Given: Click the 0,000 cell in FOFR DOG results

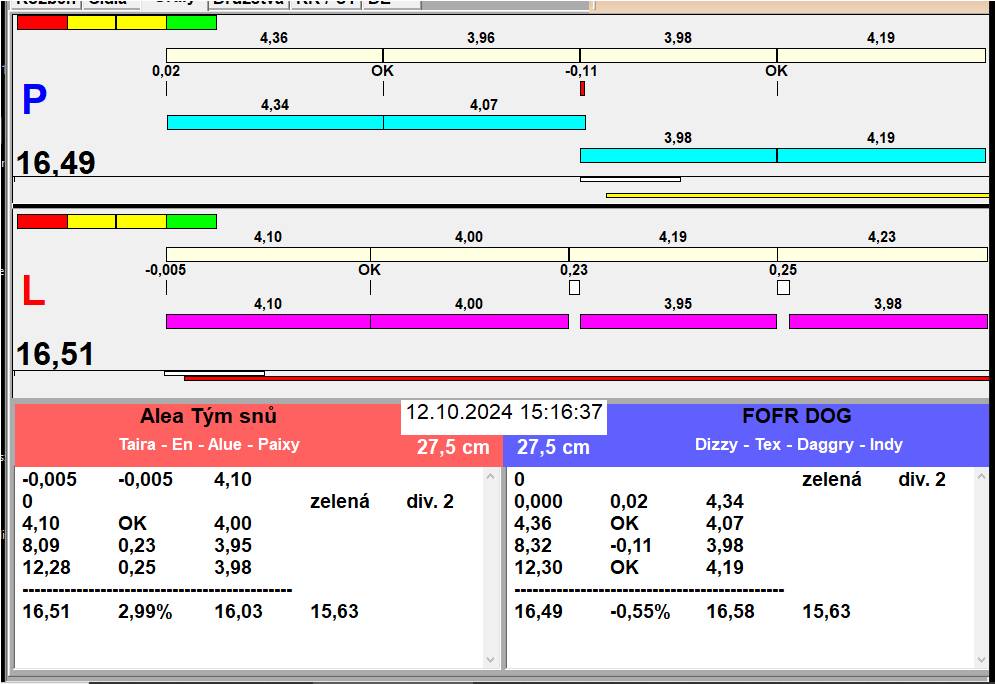Looking at the screenshot, I should click(538, 502).
